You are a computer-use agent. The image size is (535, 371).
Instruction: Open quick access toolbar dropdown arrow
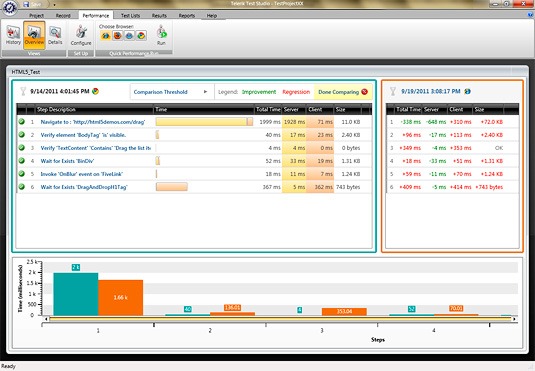coord(54,5)
